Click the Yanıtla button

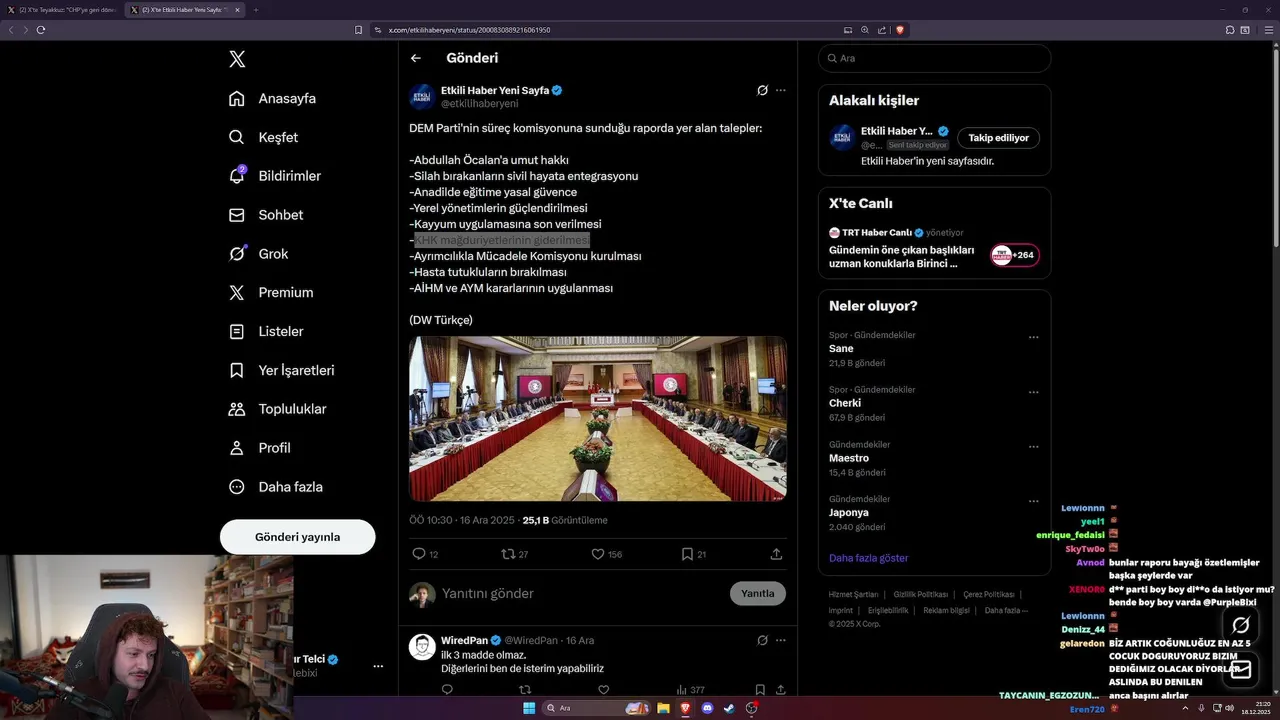point(758,593)
